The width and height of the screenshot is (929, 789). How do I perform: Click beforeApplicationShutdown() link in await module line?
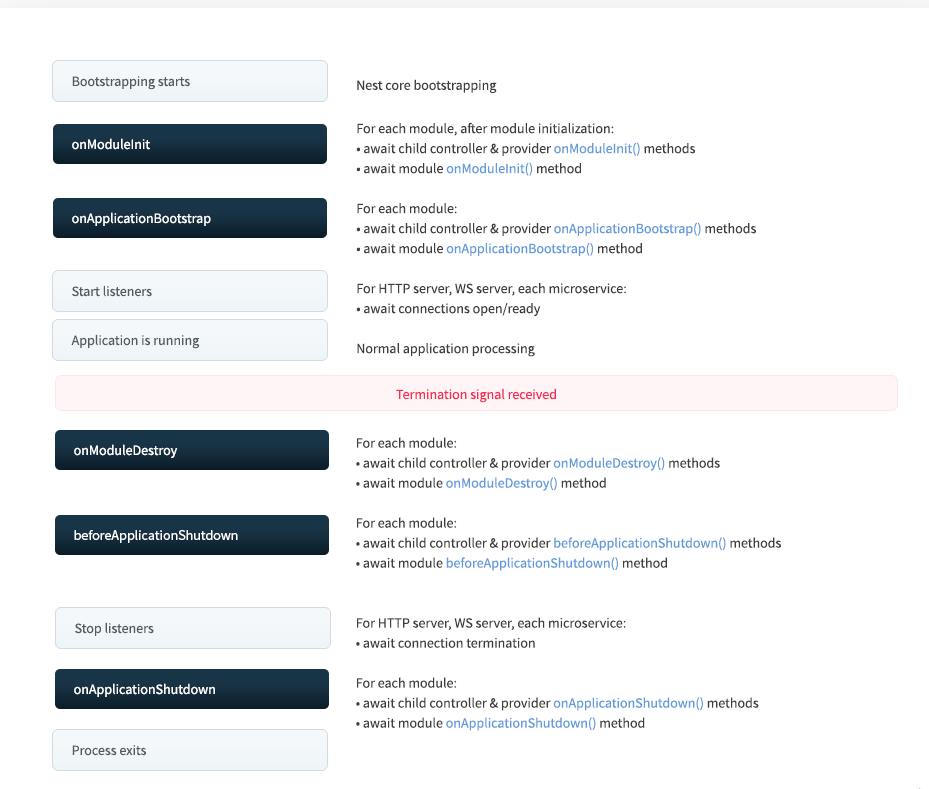coord(532,563)
